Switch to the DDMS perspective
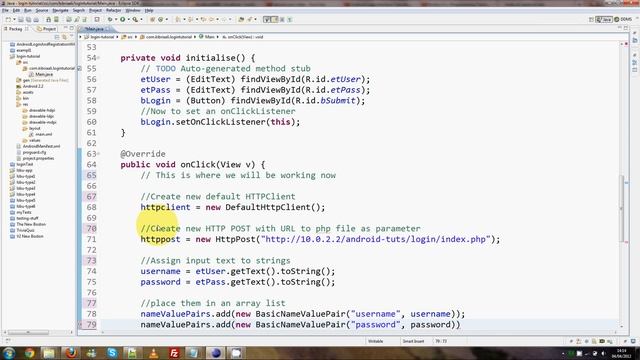The image size is (640, 360). [x=623, y=19]
